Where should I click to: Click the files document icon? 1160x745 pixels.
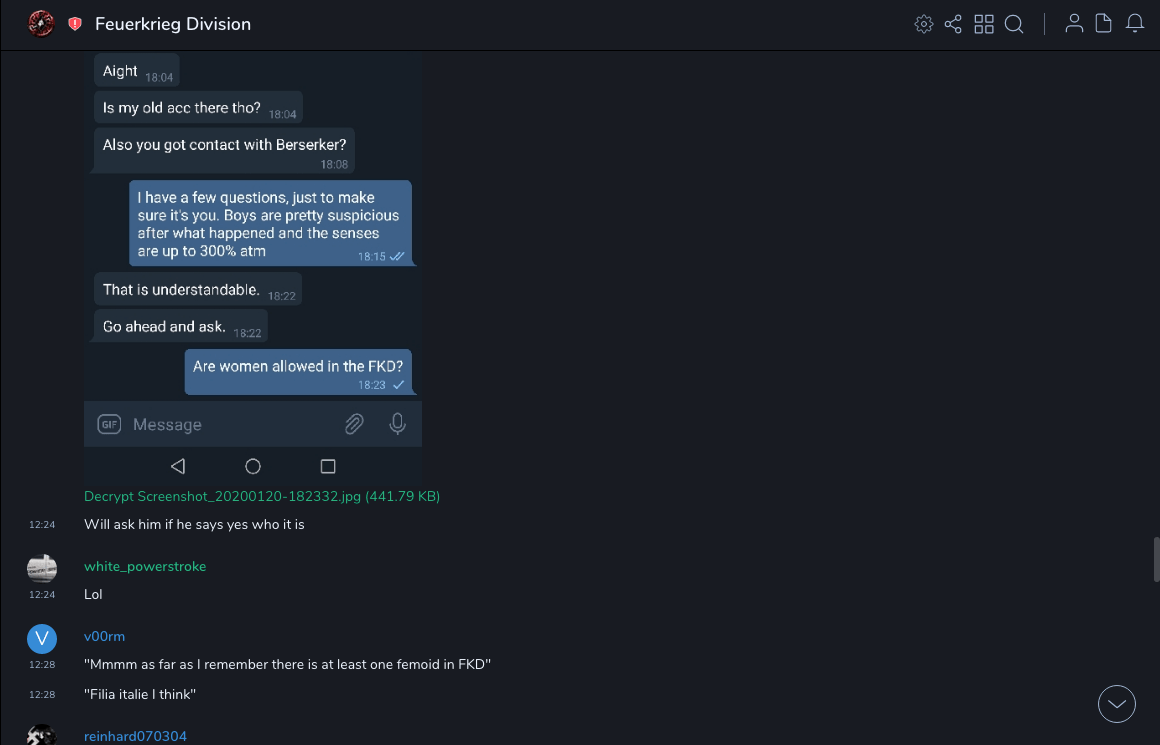pos(1103,24)
